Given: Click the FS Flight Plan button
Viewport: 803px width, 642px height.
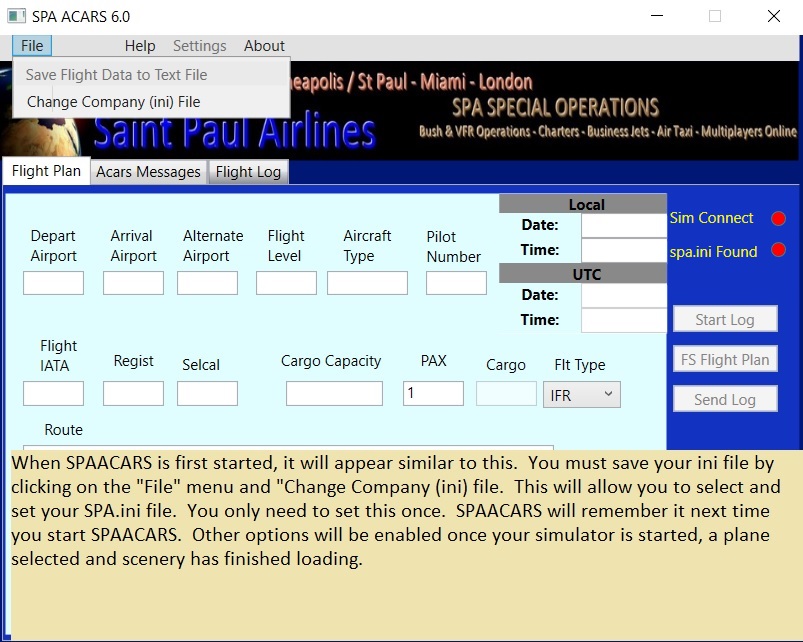Looking at the screenshot, I should [725, 359].
